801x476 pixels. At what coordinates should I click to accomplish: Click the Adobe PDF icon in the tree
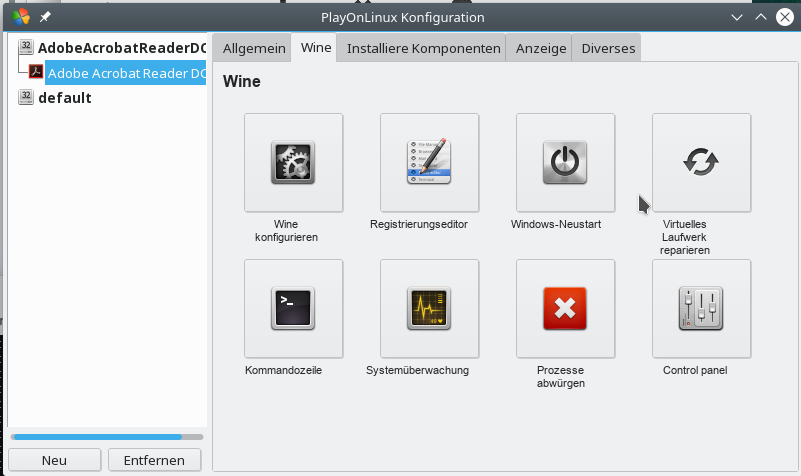[36, 71]
